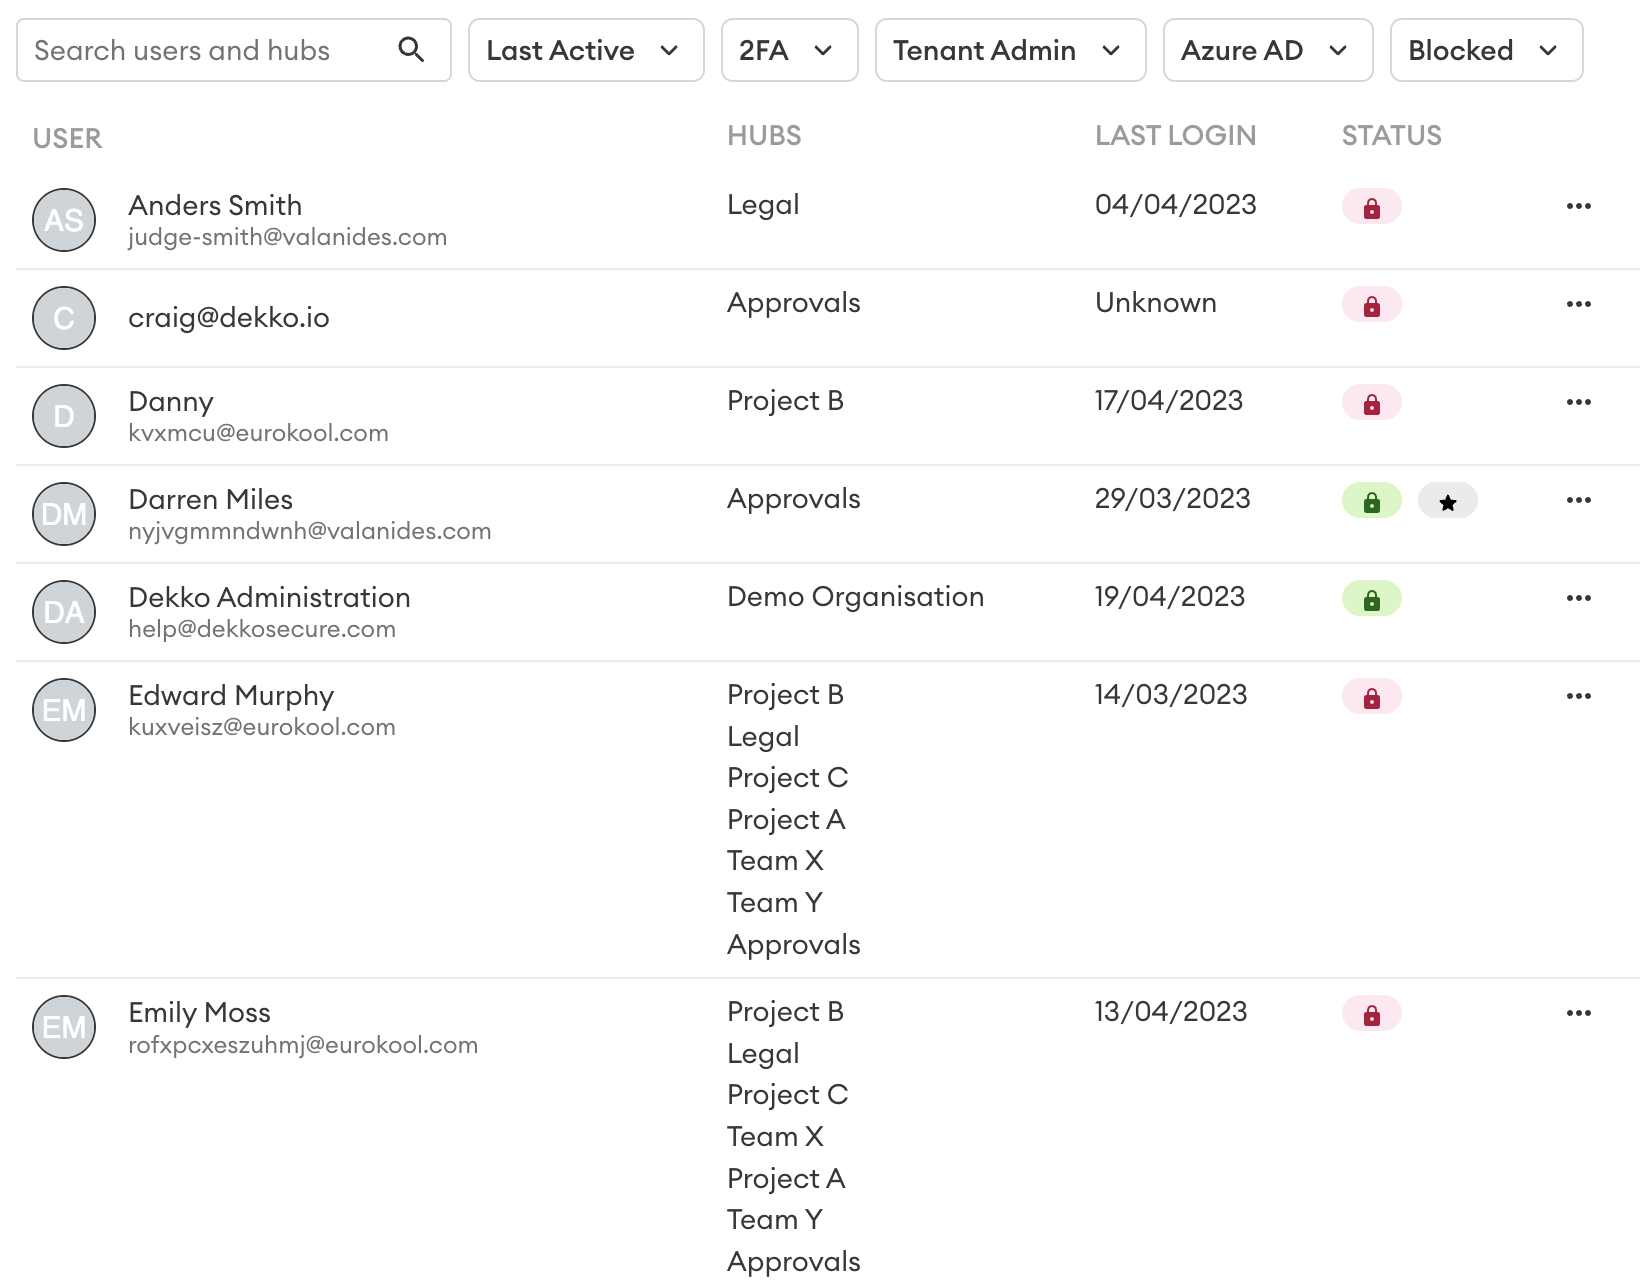
Task: Open more options for Danny
Action: tap(1578, 402)
